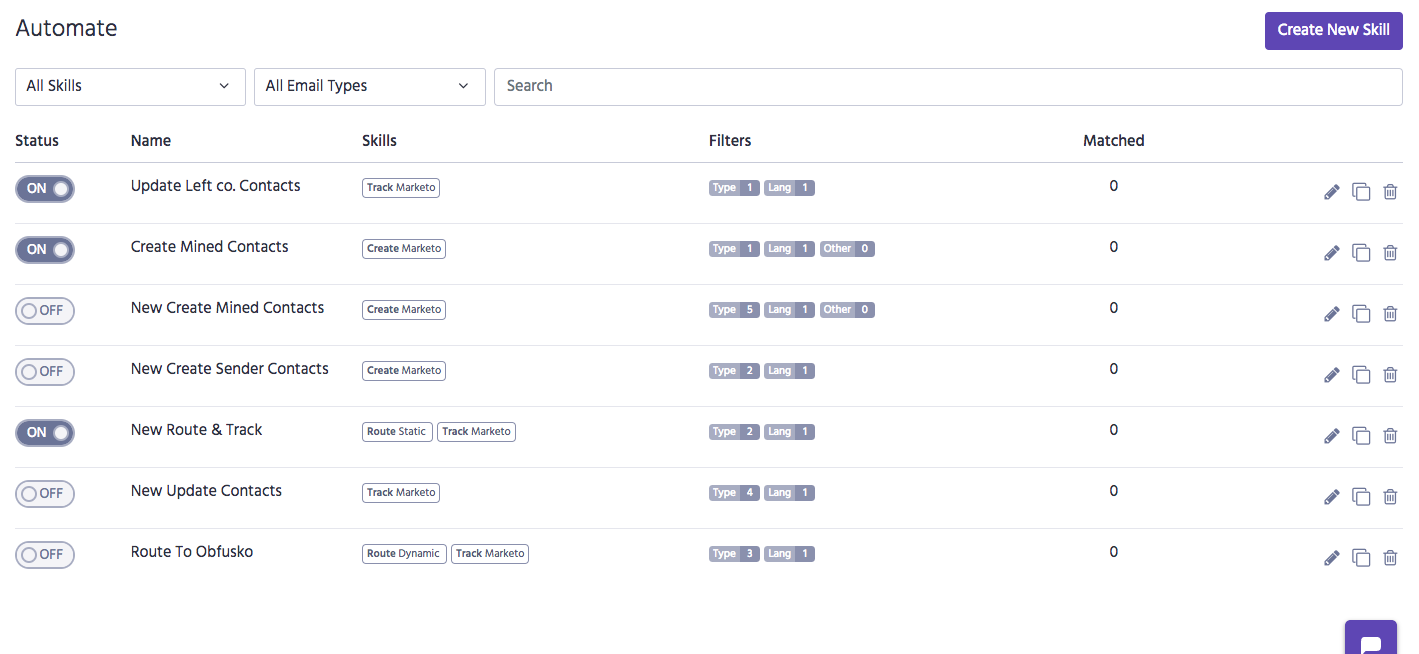Duplicate the New Route & Track skill
Image resolution: width=1419 pixels, height=654 pixels.
pos(1361,436)
